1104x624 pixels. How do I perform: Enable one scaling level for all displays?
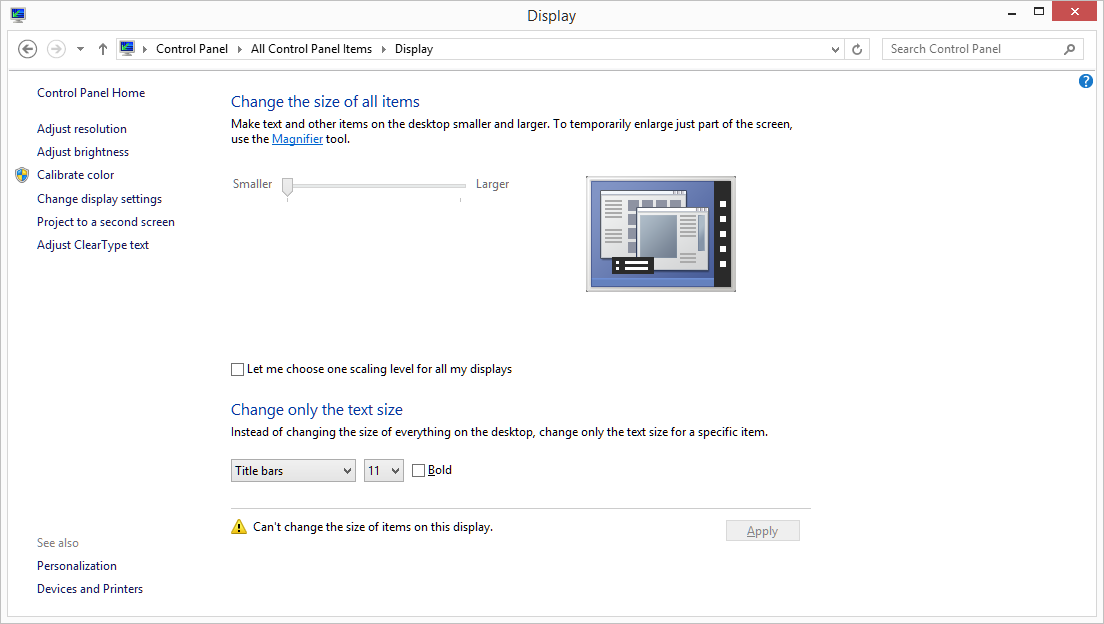238,370
